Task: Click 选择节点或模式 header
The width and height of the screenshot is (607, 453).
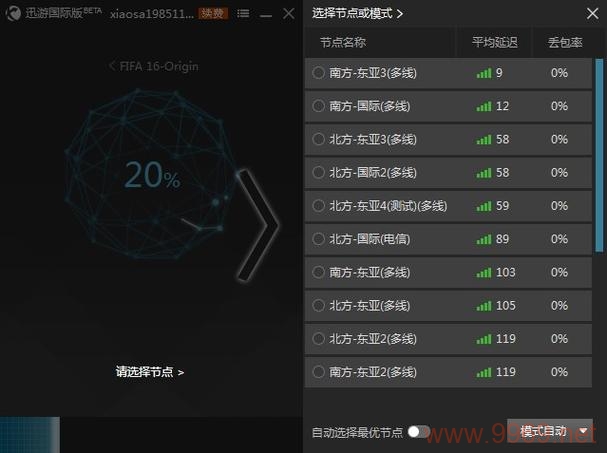Action: pos(357,14)
